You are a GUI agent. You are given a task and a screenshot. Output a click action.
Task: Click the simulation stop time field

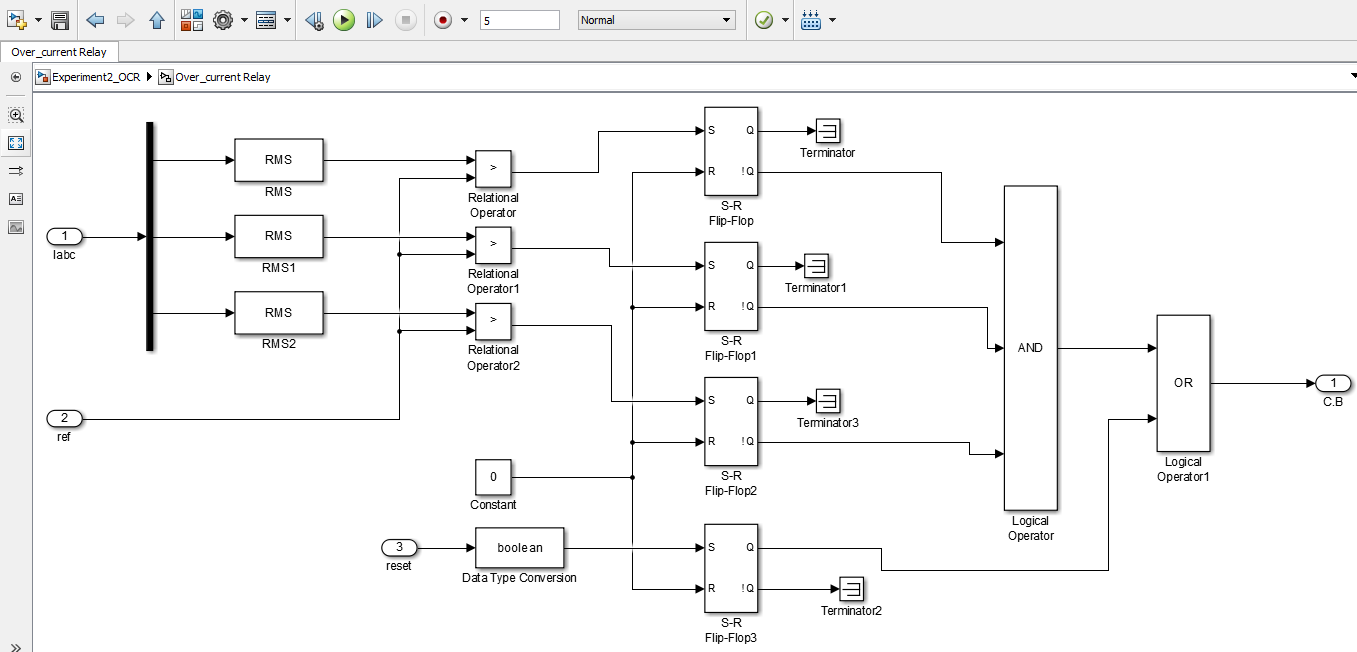519,20
